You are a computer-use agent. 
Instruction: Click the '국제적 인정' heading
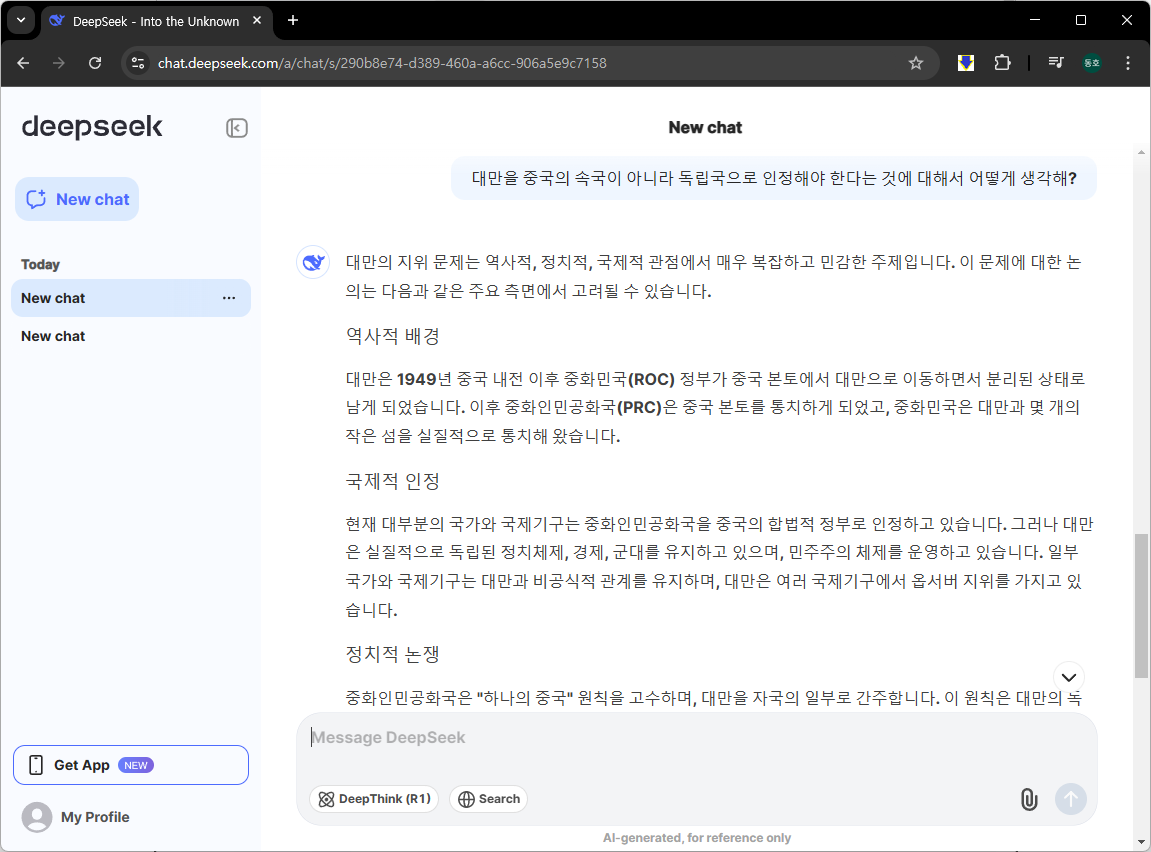[393, 481]
